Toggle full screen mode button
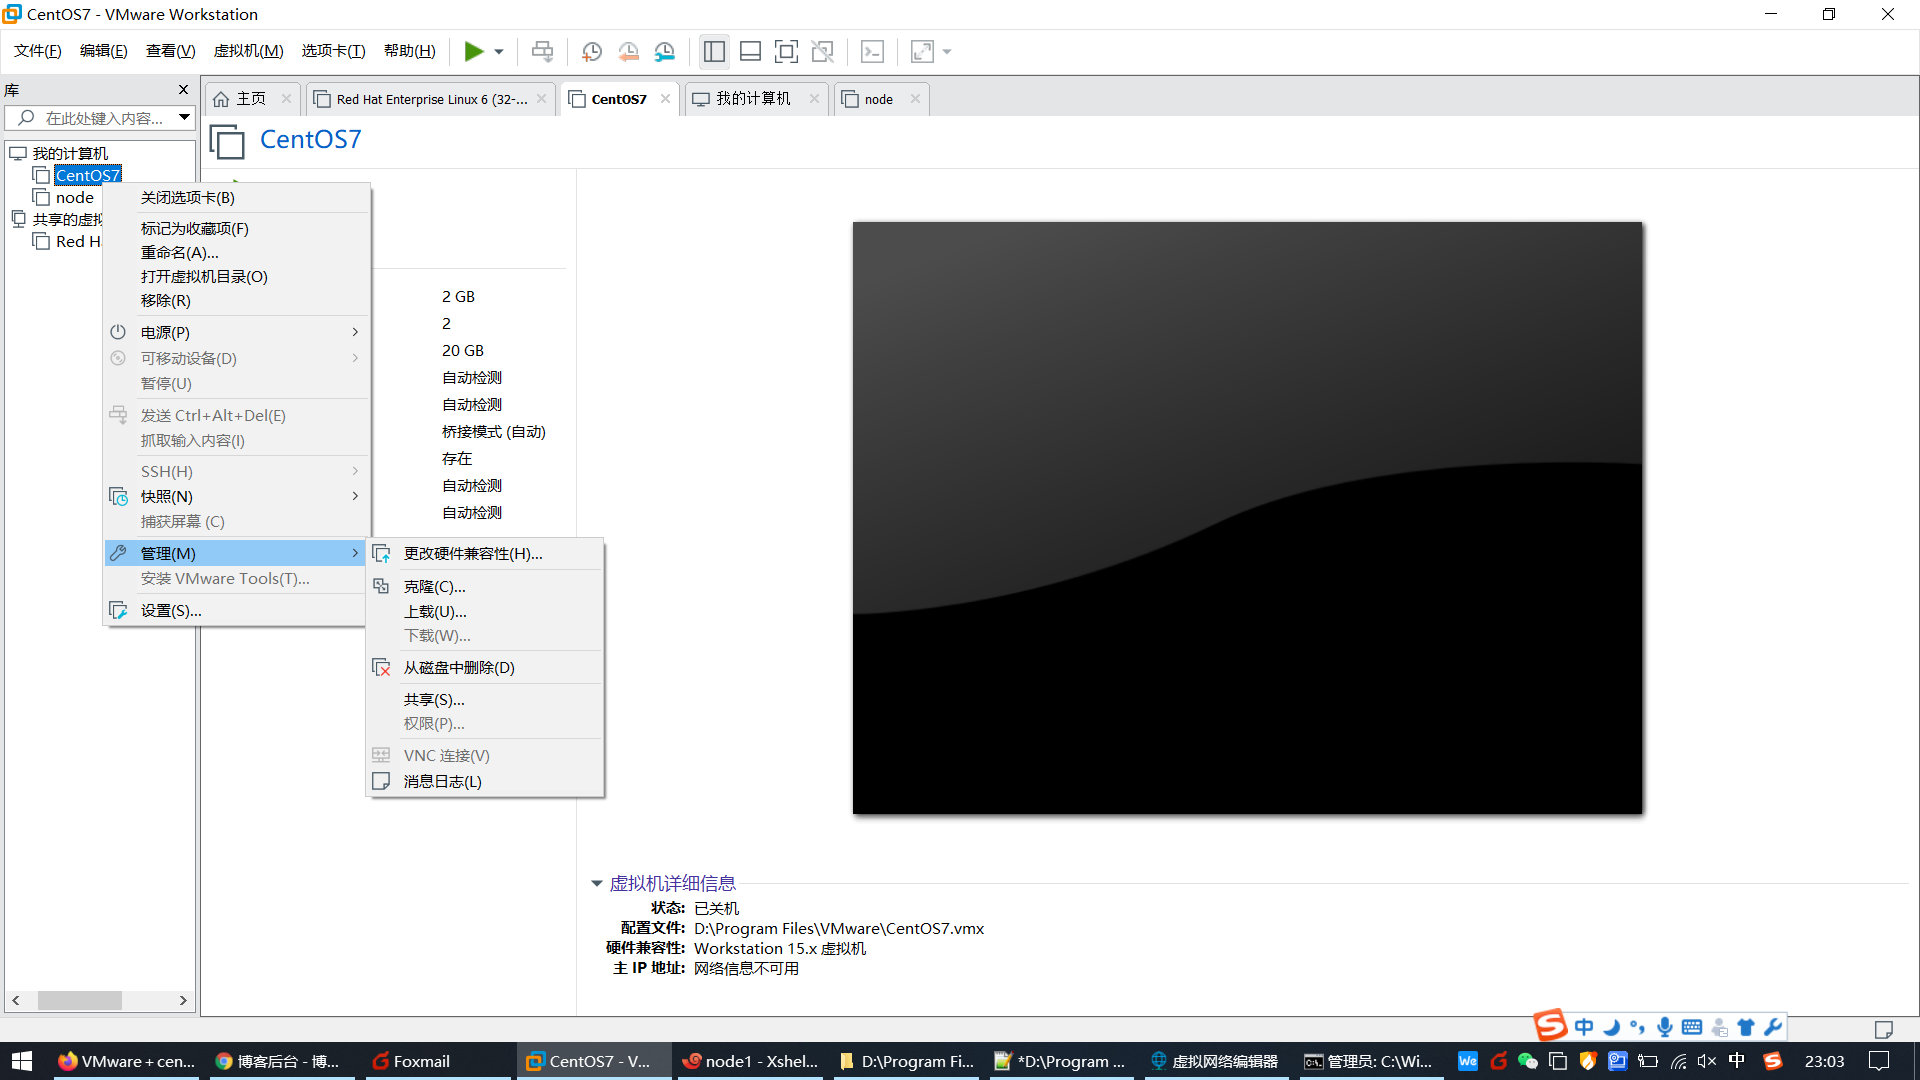The height and width of the screenshot is (1080, 1920). click(x=786, y=51)
